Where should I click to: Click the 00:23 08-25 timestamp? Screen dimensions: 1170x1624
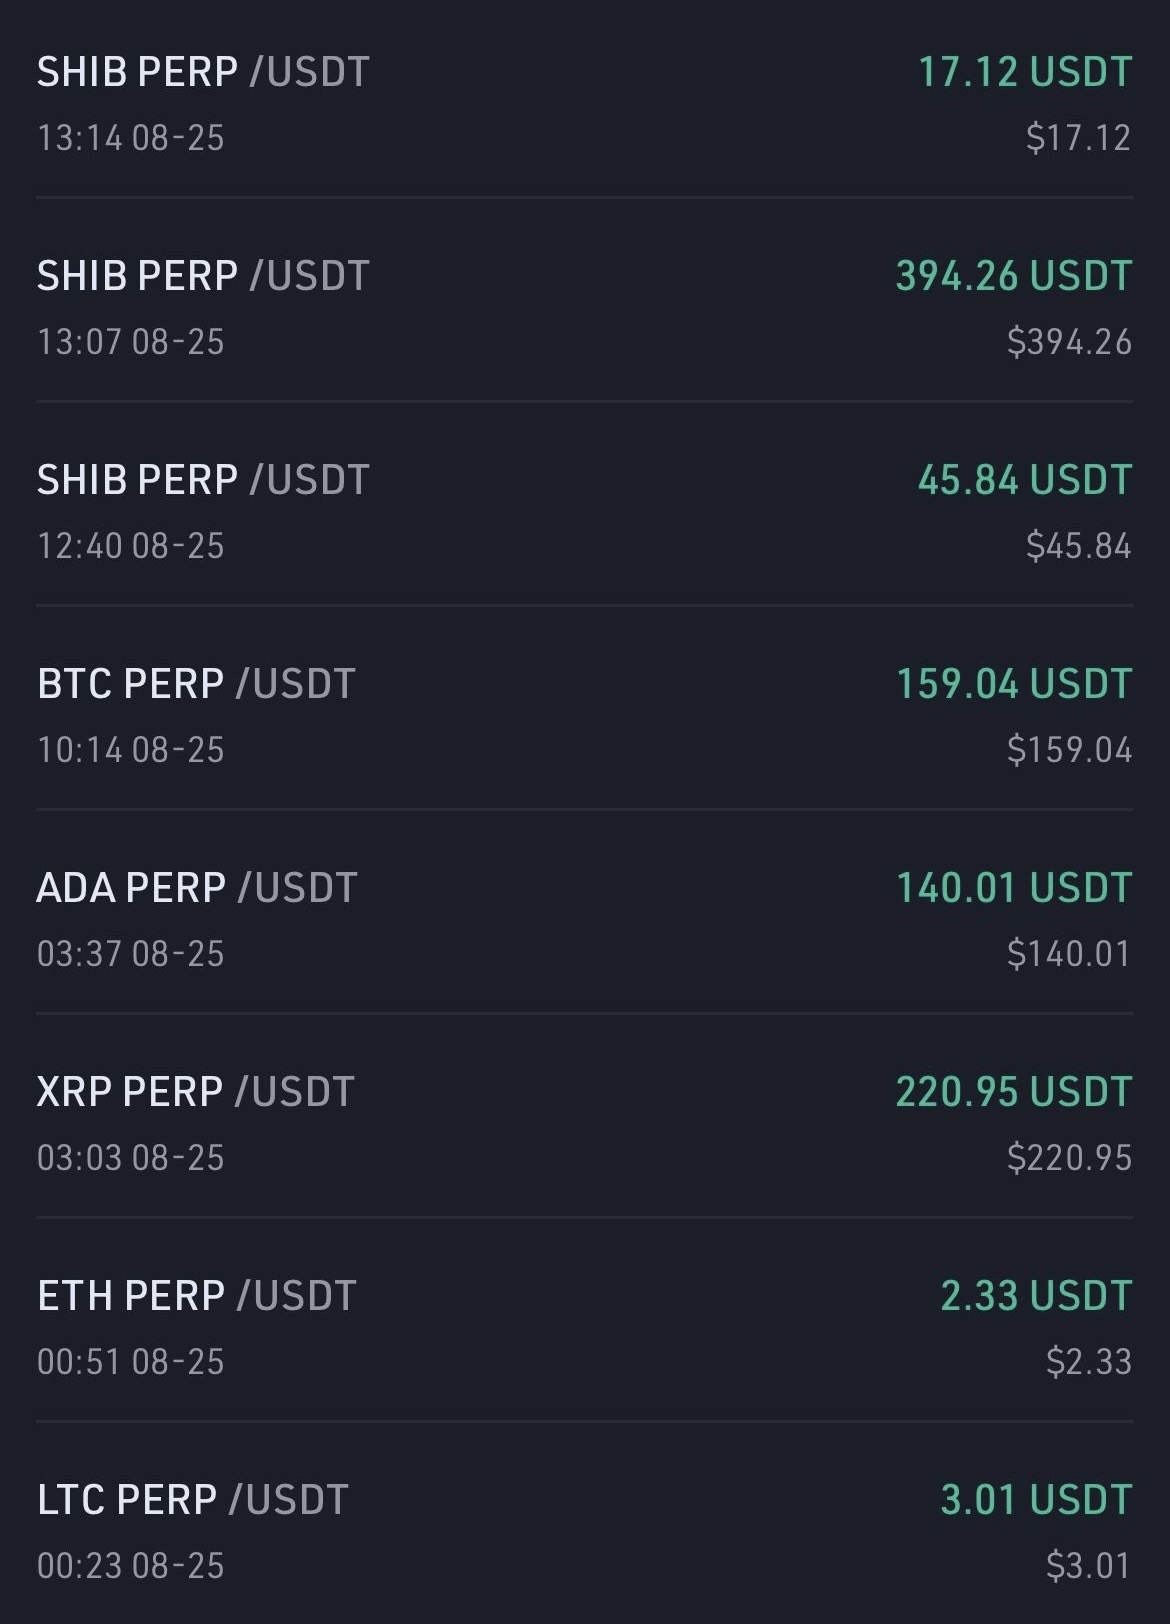click(131, 1566)
